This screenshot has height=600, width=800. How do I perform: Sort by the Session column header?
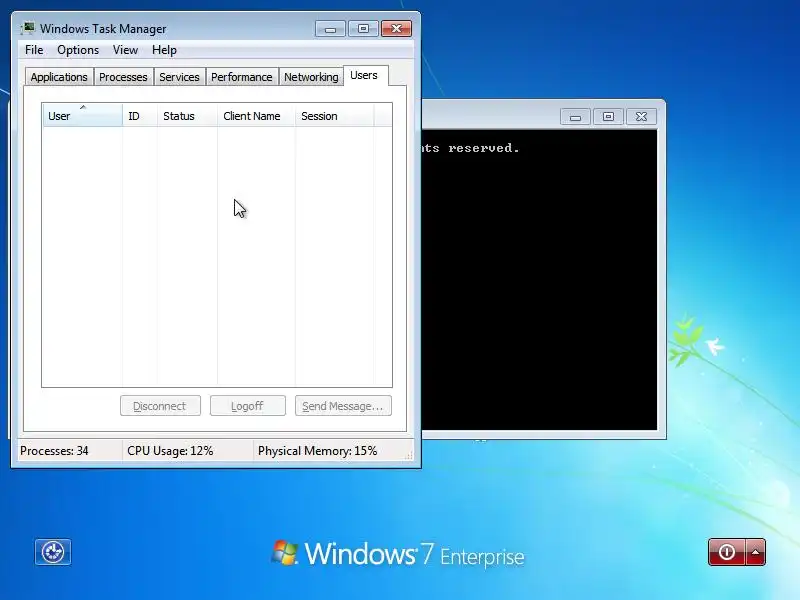335,116
